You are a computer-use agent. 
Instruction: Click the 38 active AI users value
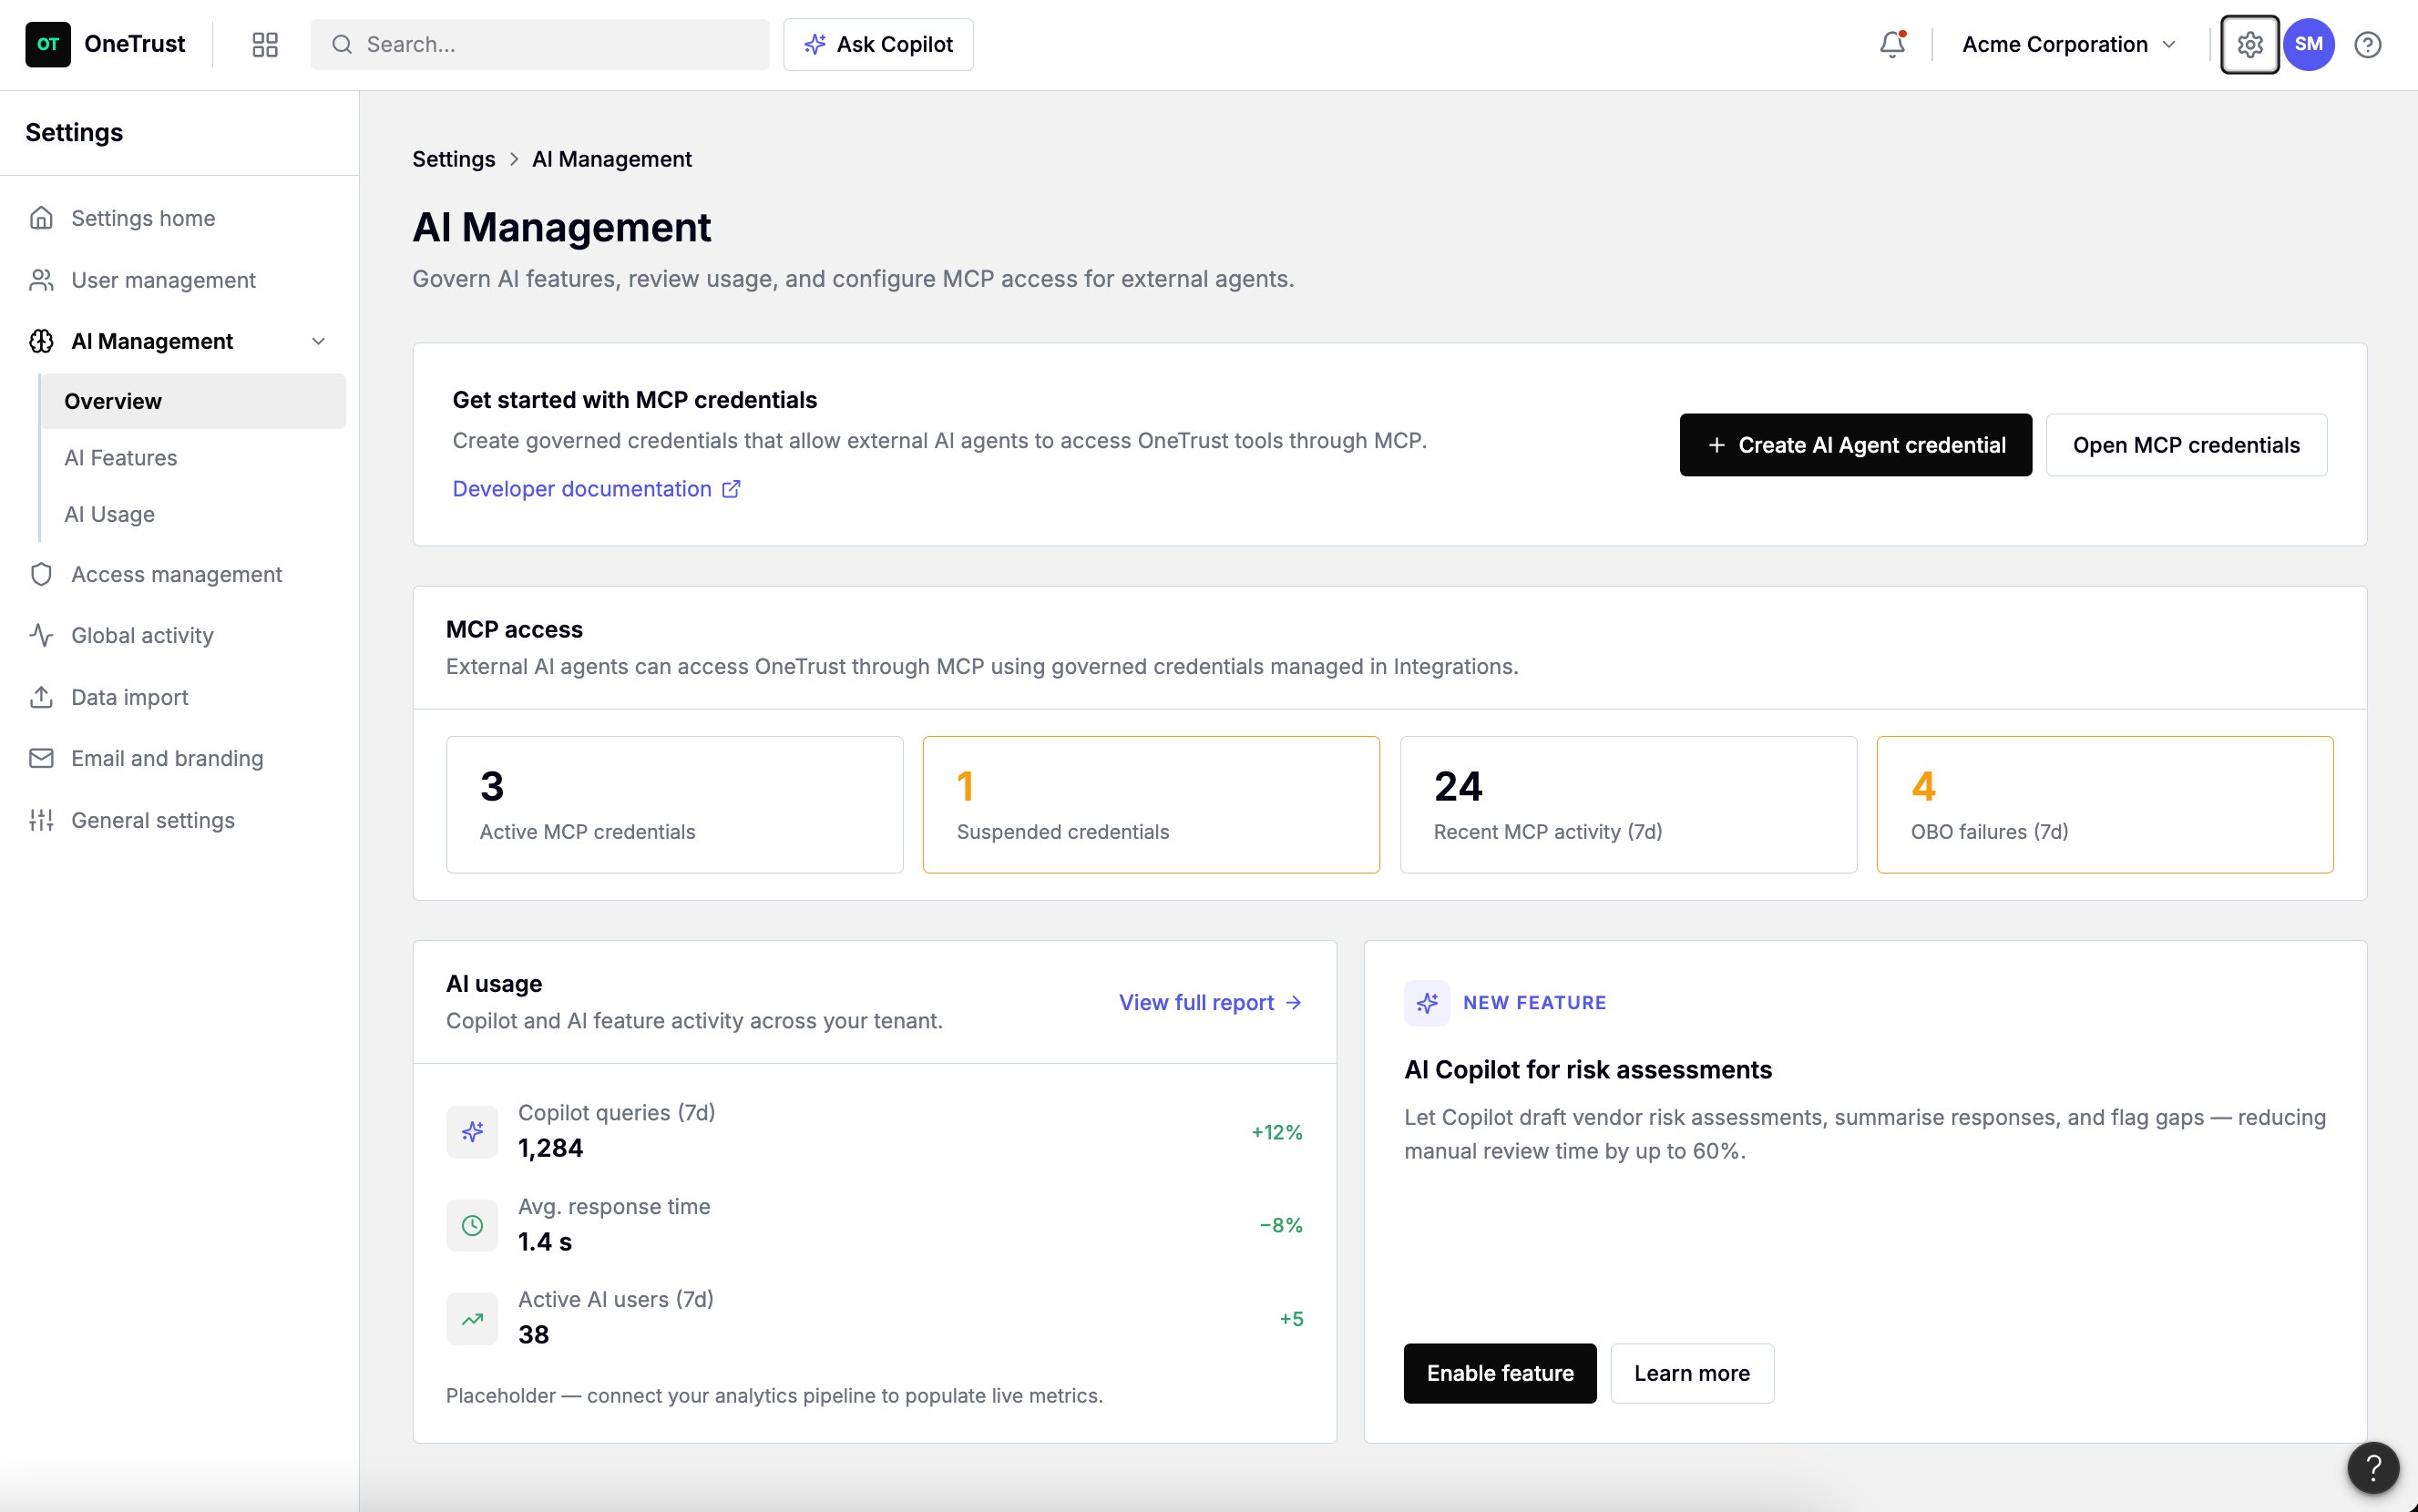[x=534, y=1335]
